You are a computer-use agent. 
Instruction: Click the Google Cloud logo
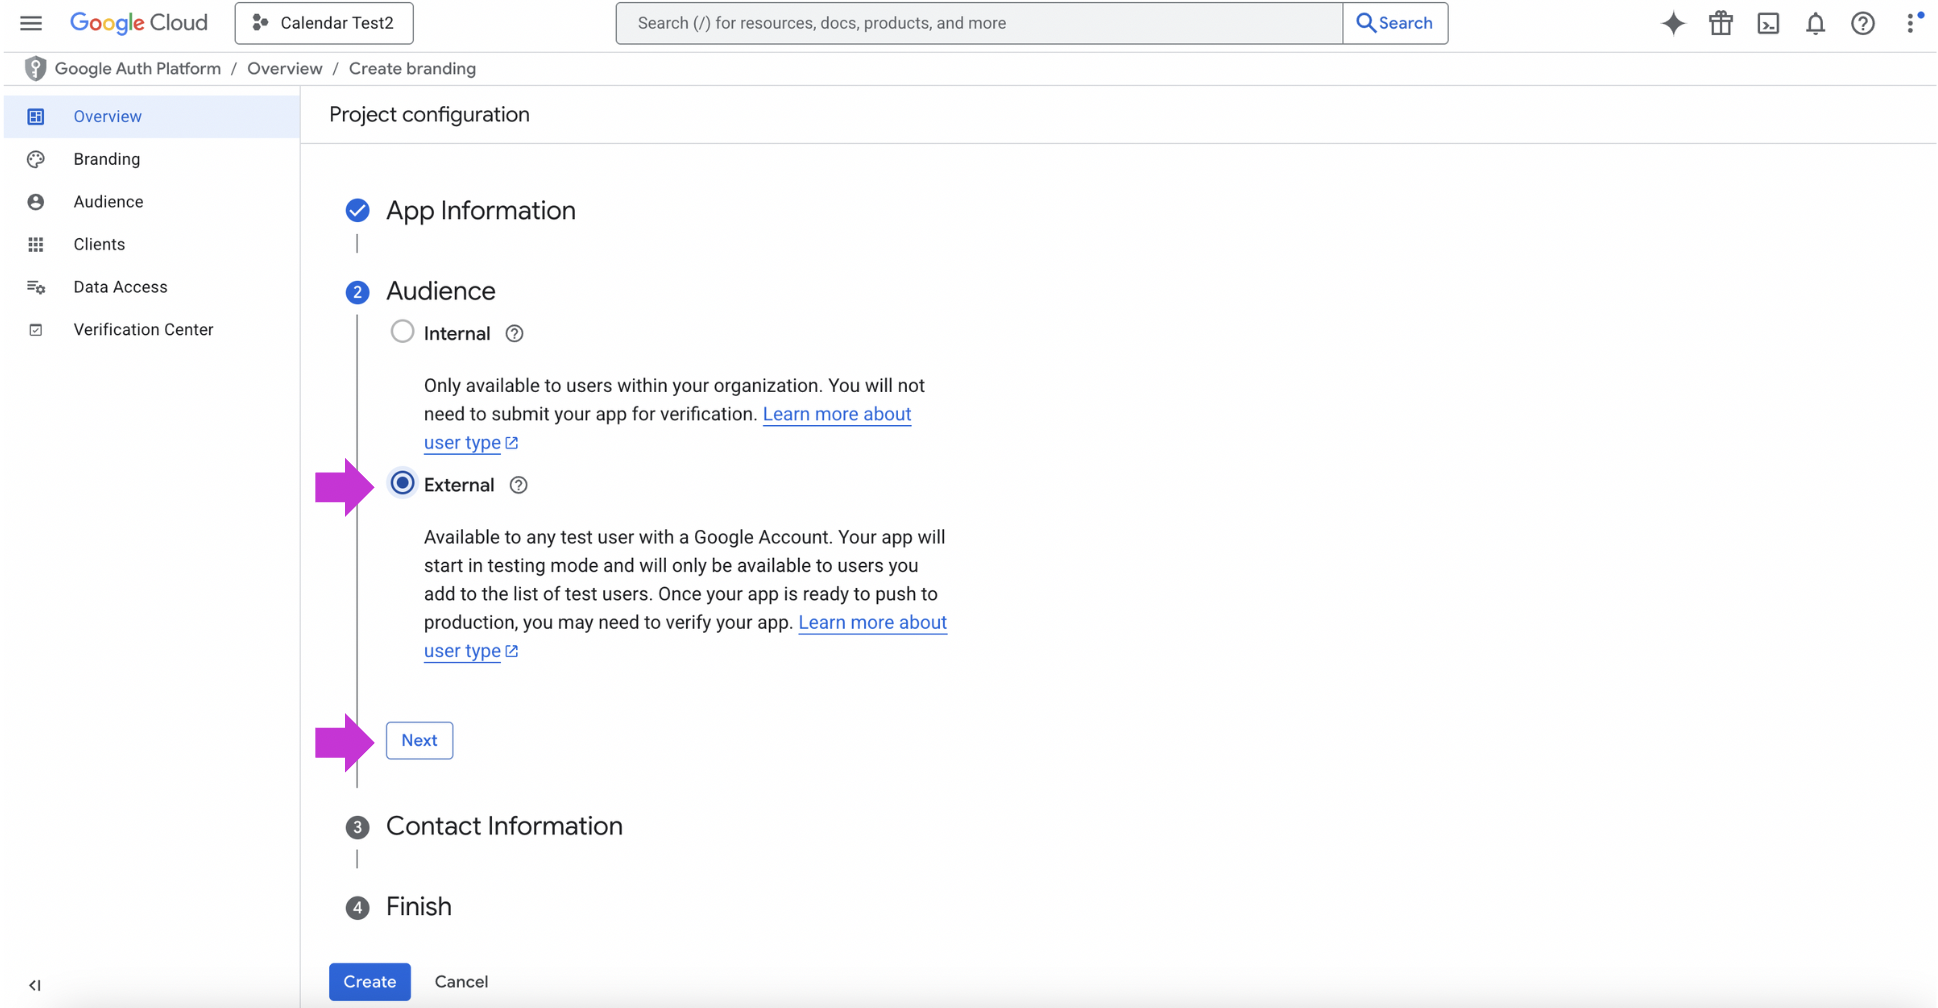(x=139, y=23)
